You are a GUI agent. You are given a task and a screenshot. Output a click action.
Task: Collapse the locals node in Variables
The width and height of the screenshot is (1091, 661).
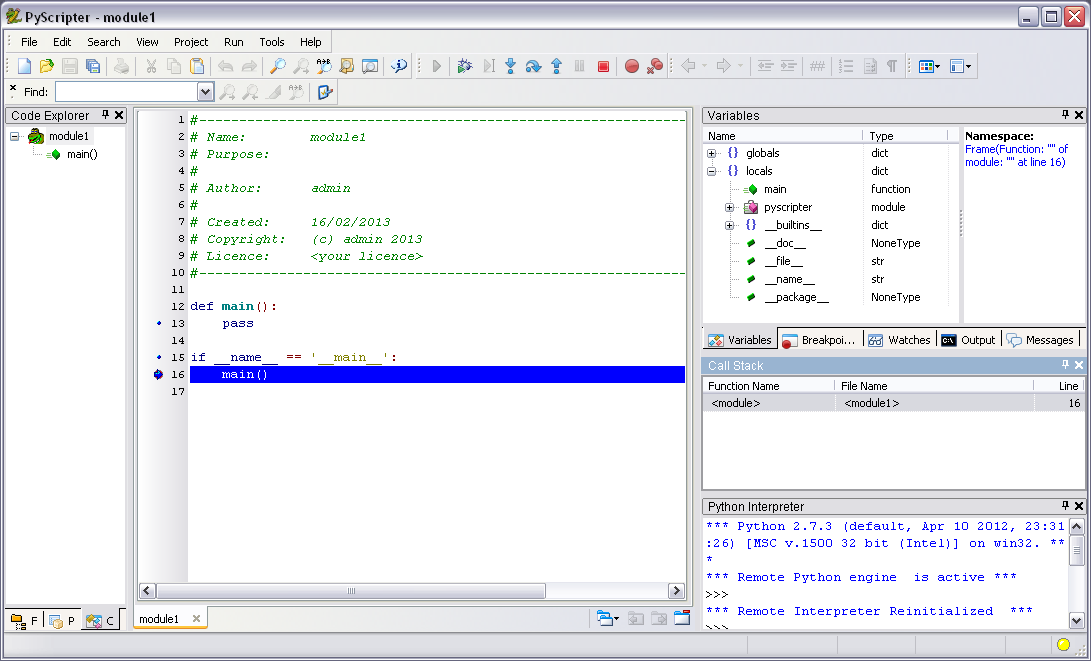click(712, 171)
